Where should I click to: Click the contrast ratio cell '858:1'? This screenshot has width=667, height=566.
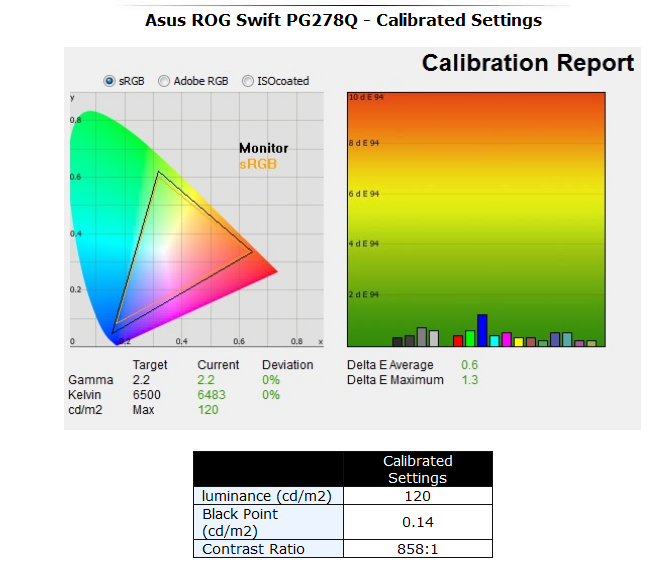click(x=418, y=549)
